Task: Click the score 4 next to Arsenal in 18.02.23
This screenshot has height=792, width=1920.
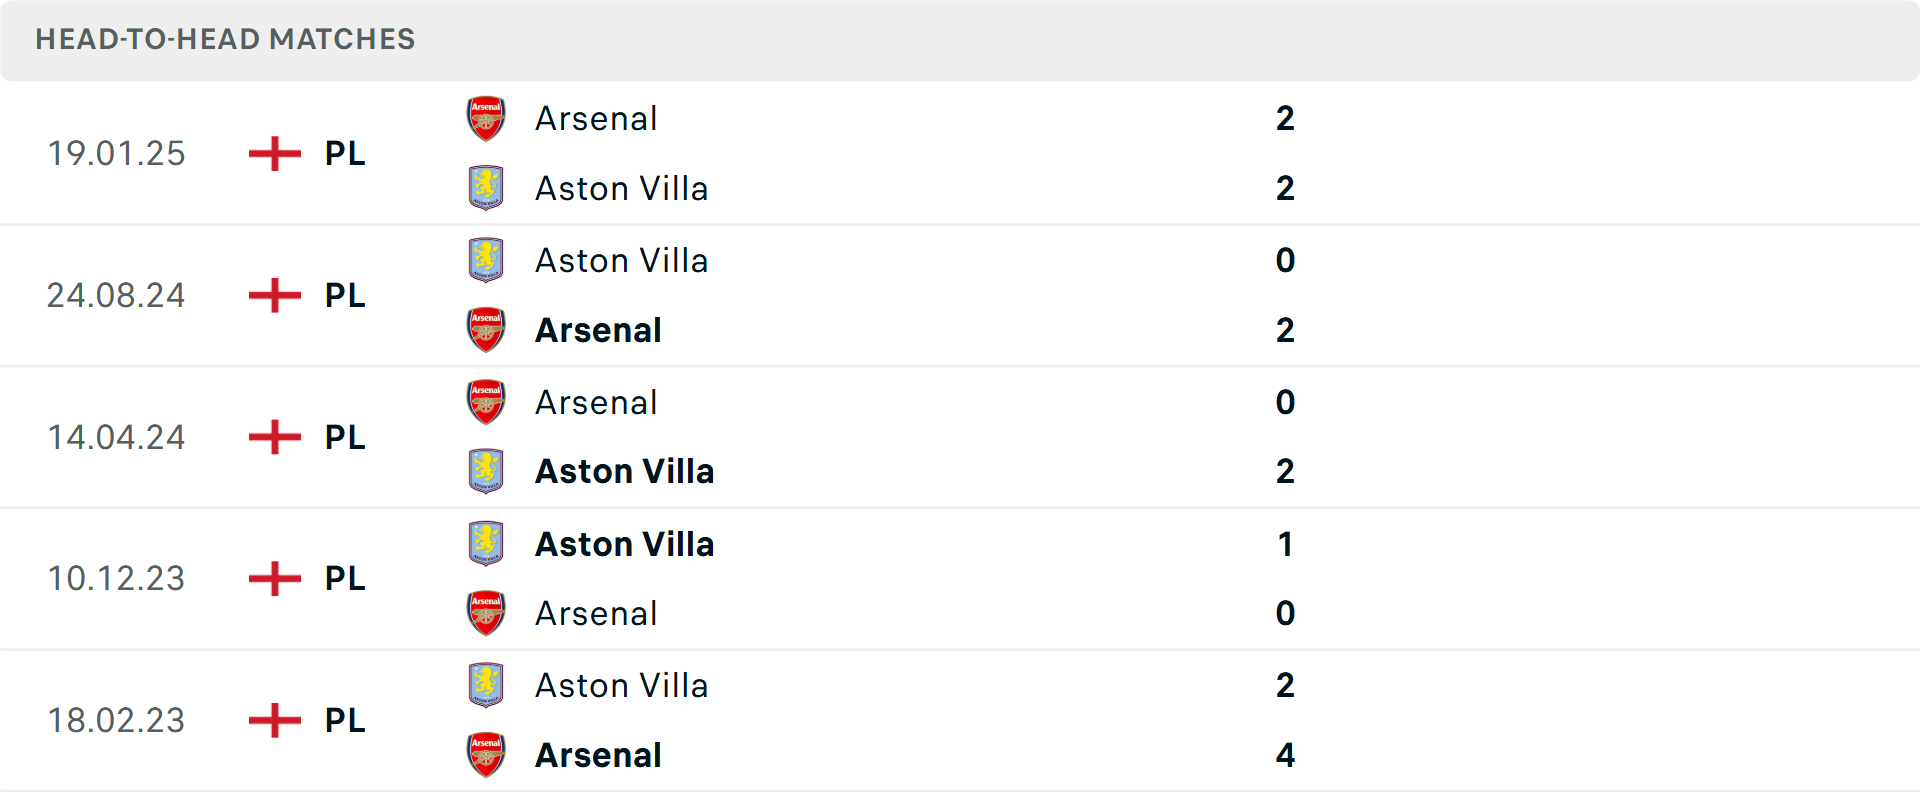Action: coord(1285,755)
